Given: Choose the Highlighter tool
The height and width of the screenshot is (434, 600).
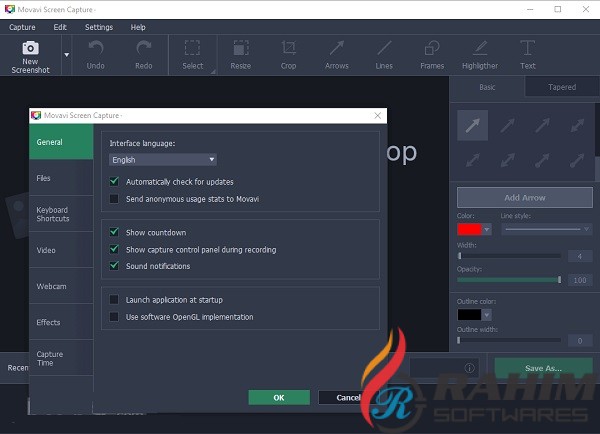Looking at the screenshot, I should tap(480, 55).
